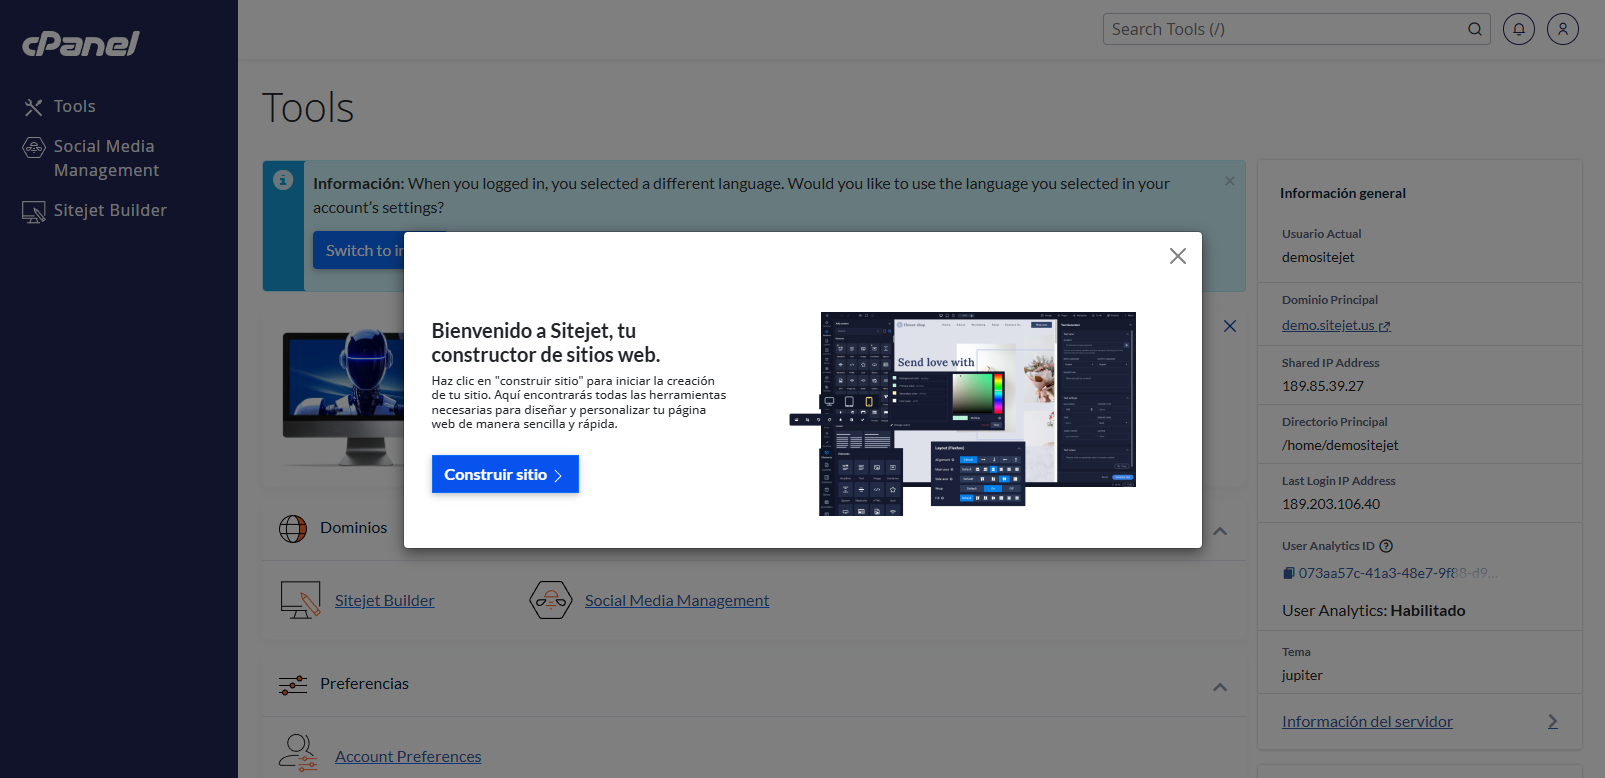Collapse the Dominios section chevron
This screenshot has height=778, width=1605.
(1220, 531)
